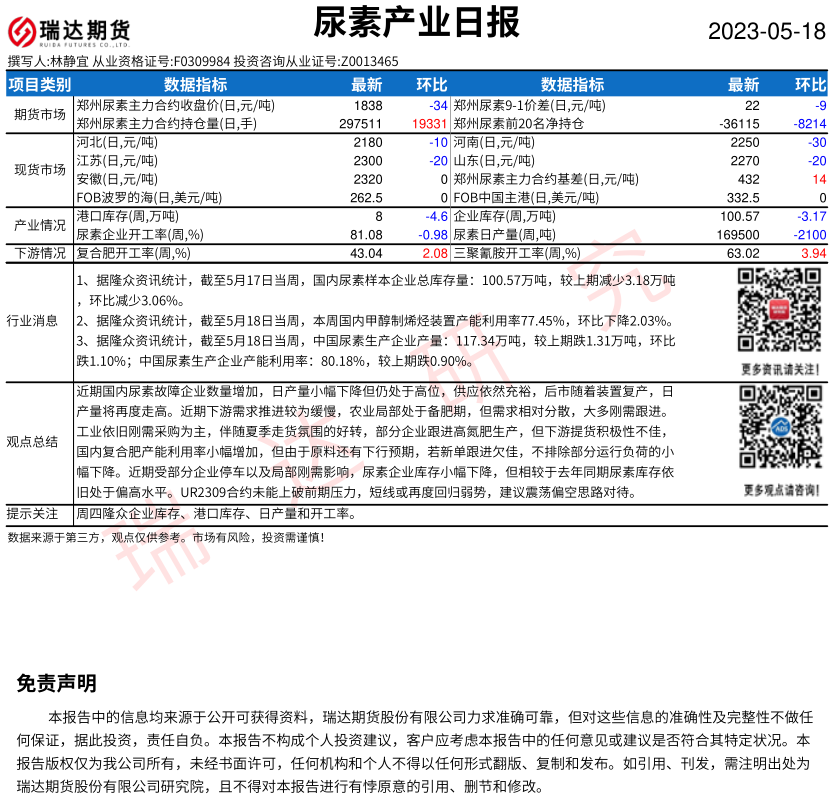Click the 期货市场 row category
This screenshot has height=798, width=833.
click(x=40, y=114)
